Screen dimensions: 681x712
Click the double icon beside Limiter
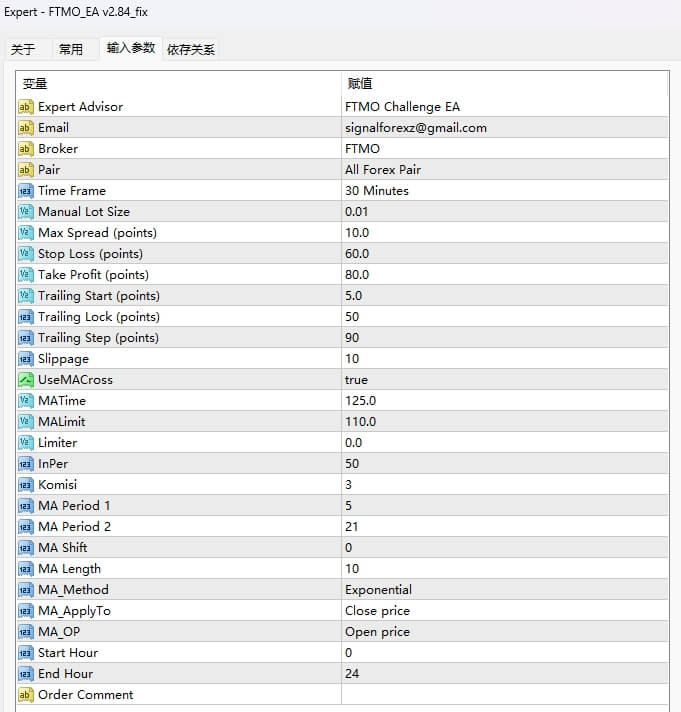tap(25, 442)
